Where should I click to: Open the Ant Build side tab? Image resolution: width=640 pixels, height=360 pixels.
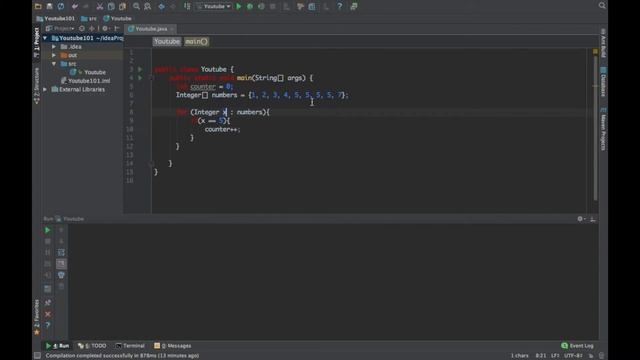pyautogui.click(x=603, y=43)
